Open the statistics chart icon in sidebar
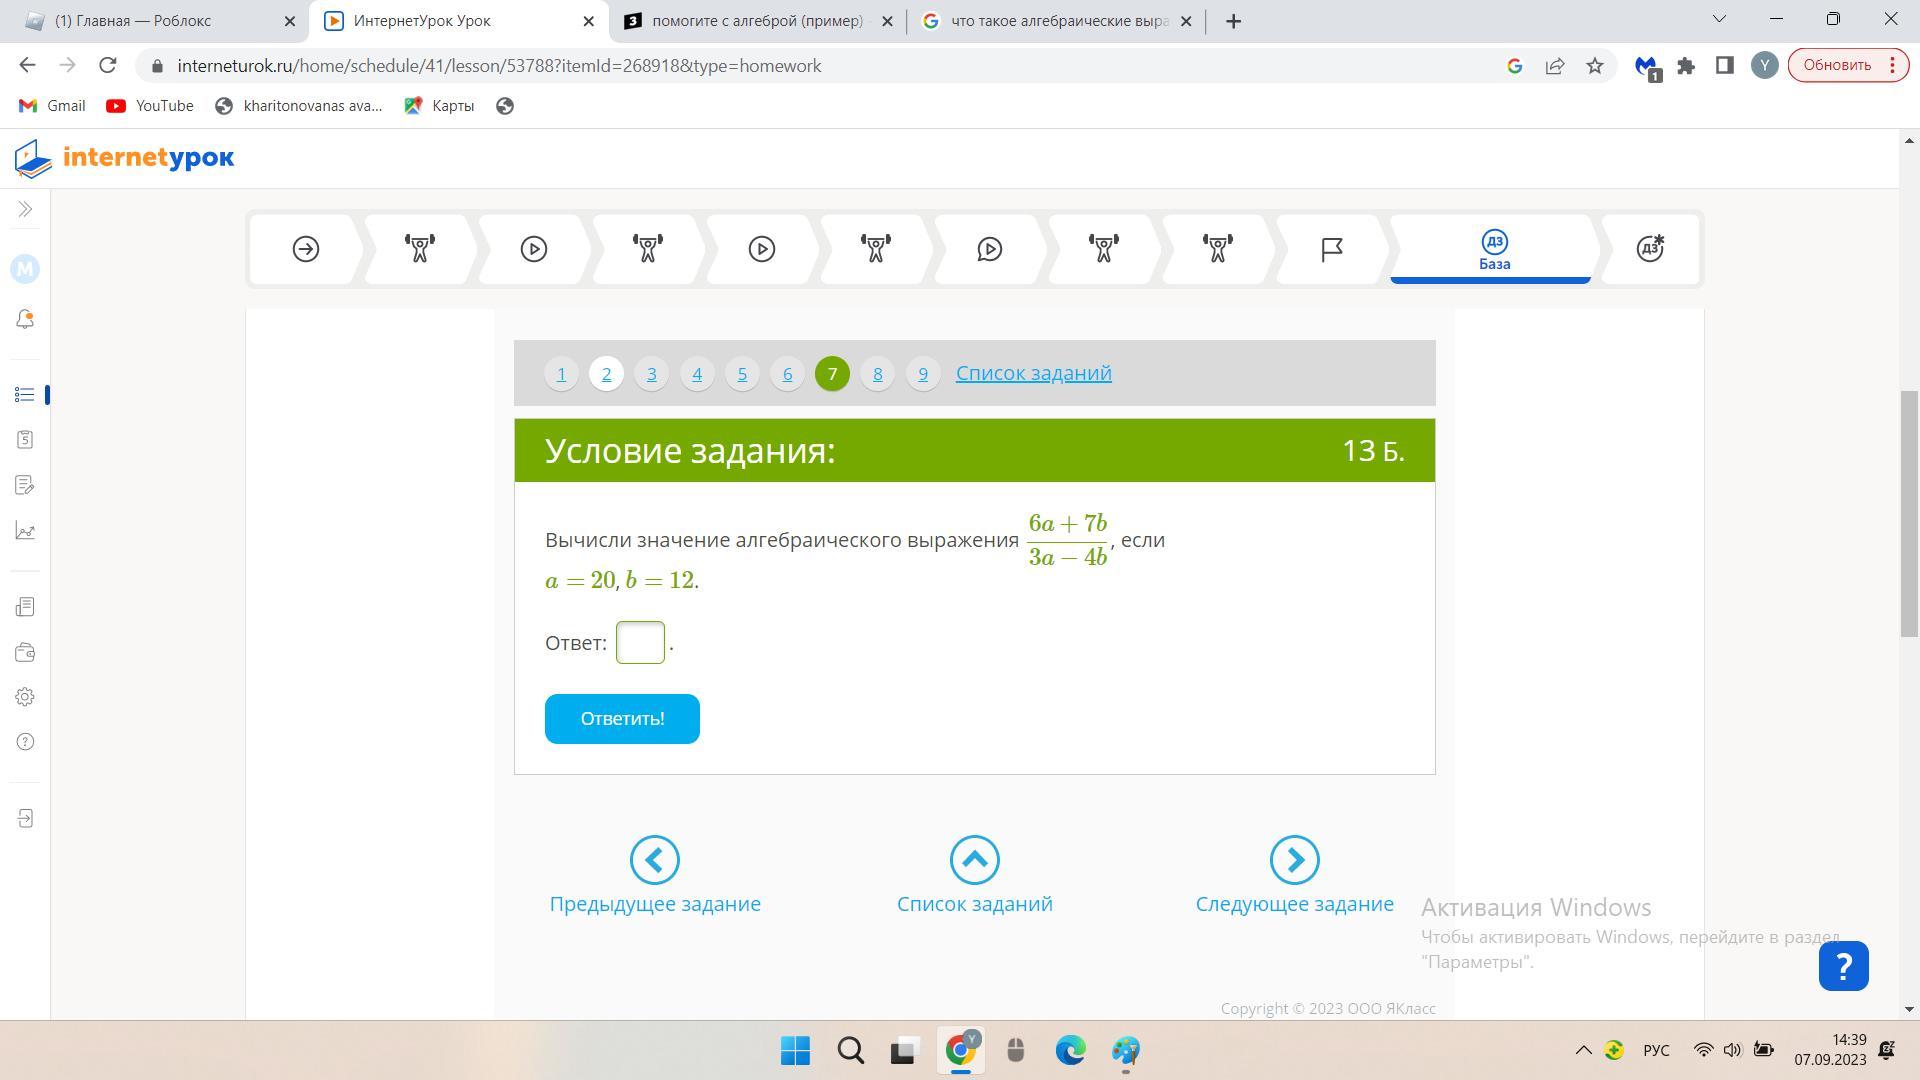The image size is (1920, 1080). [25, 531]
